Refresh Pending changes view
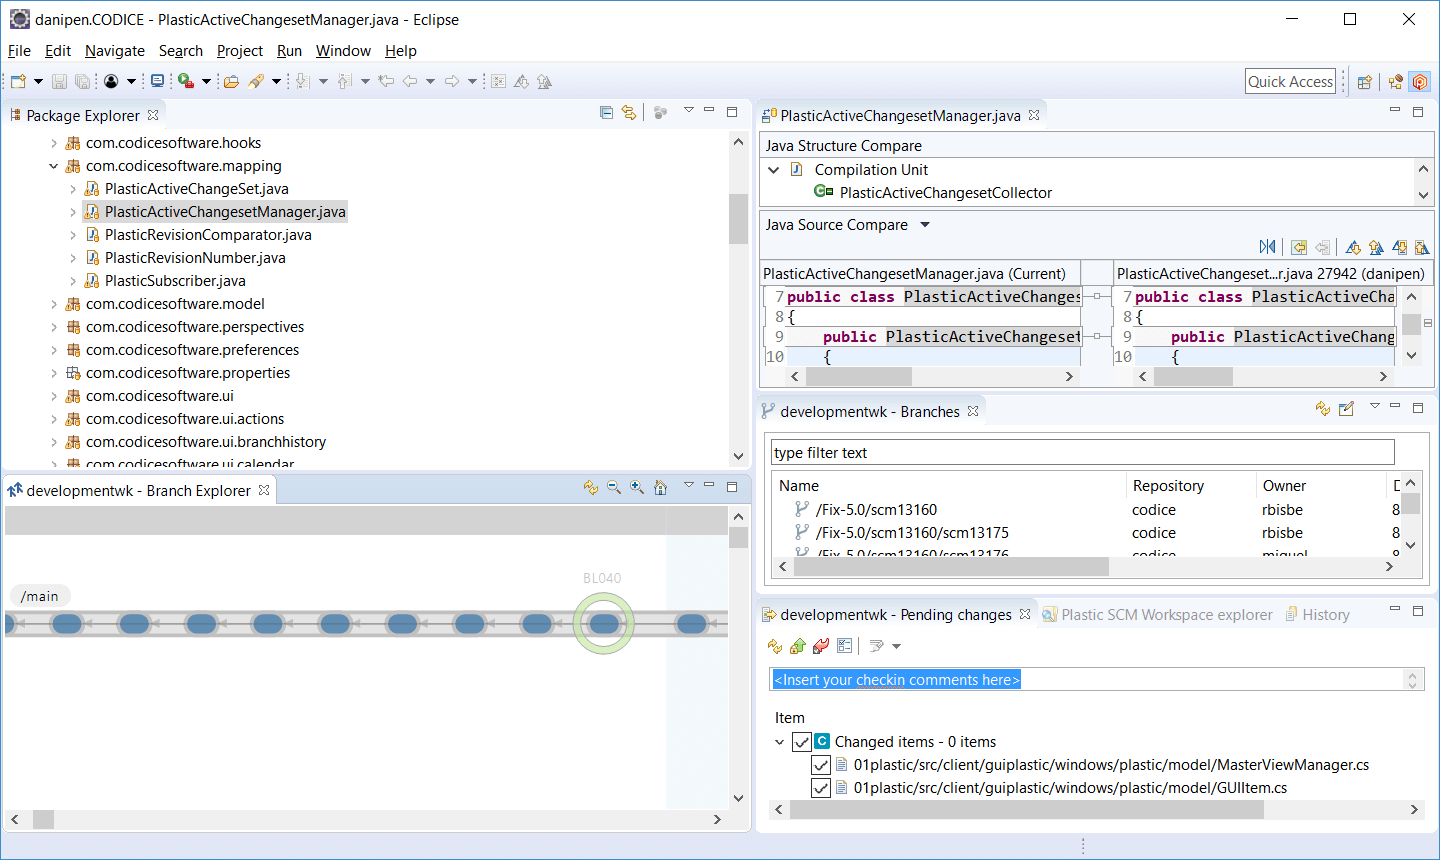The width and height of the screenshot is (1440, 860). pyautogui.click(x=775, y=646)
